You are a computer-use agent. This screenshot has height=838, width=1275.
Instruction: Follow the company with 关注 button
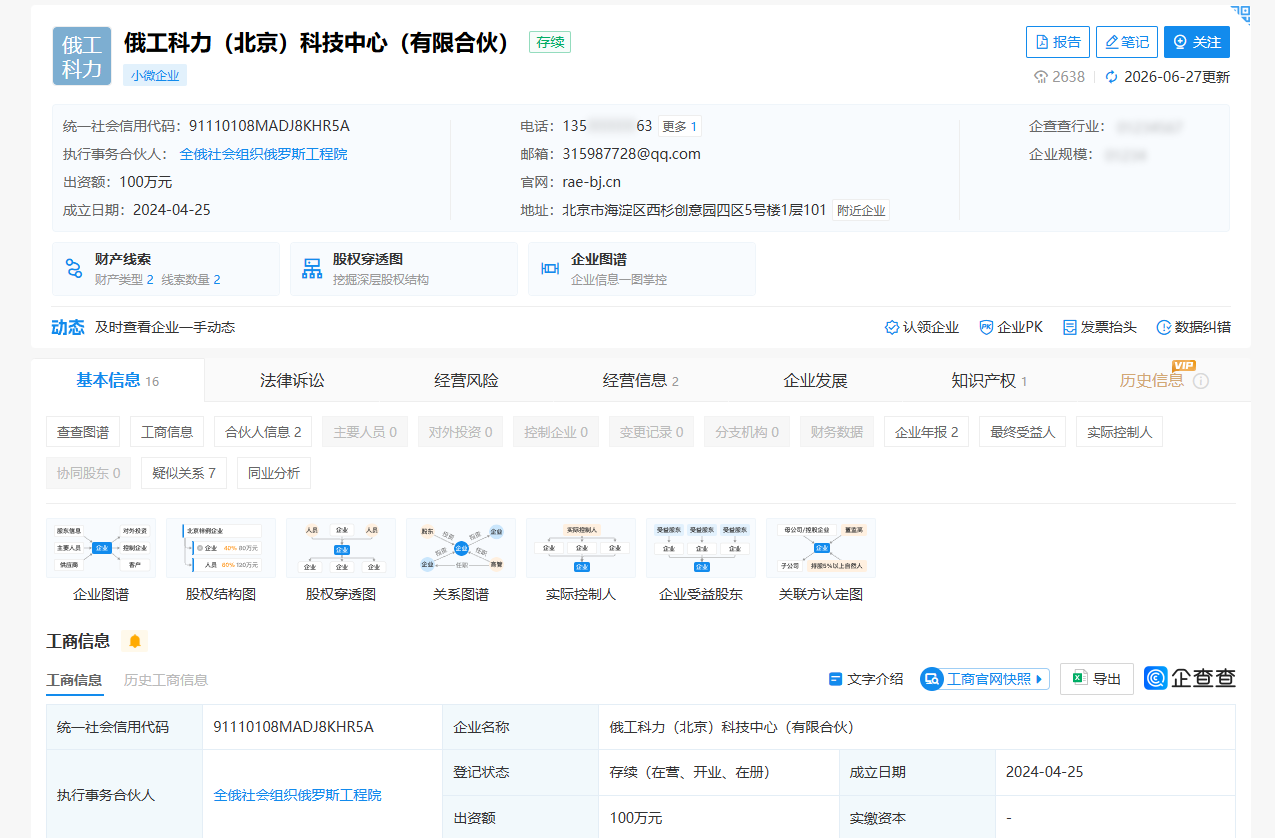1197,42
